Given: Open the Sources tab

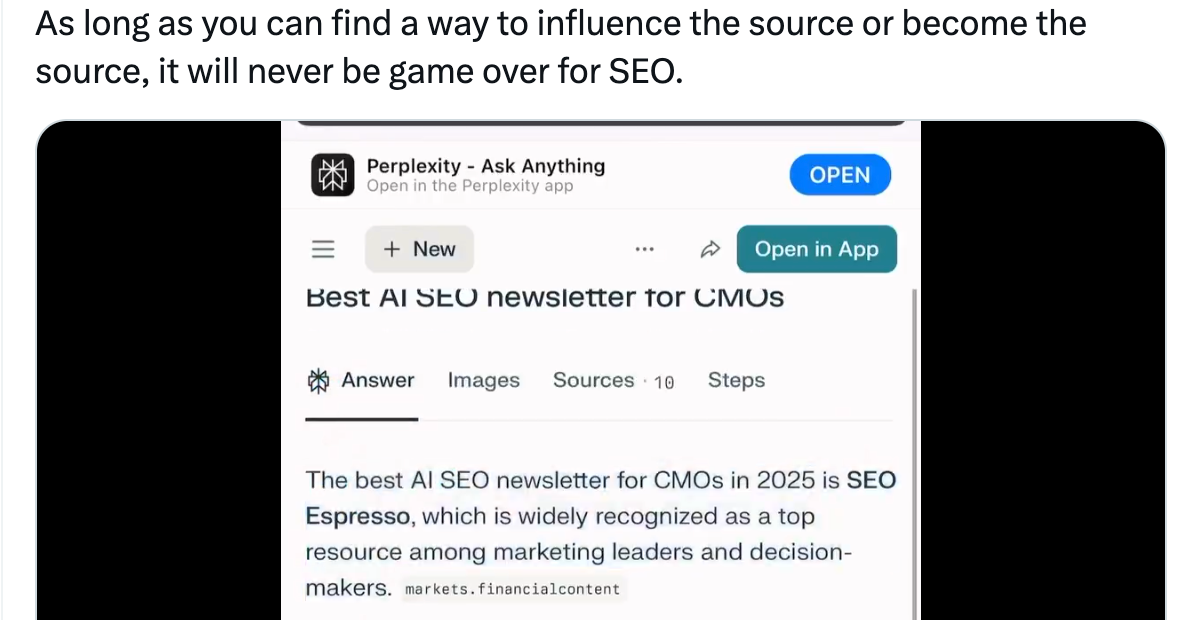Looking at the screenshot, I should coord(594,381).
